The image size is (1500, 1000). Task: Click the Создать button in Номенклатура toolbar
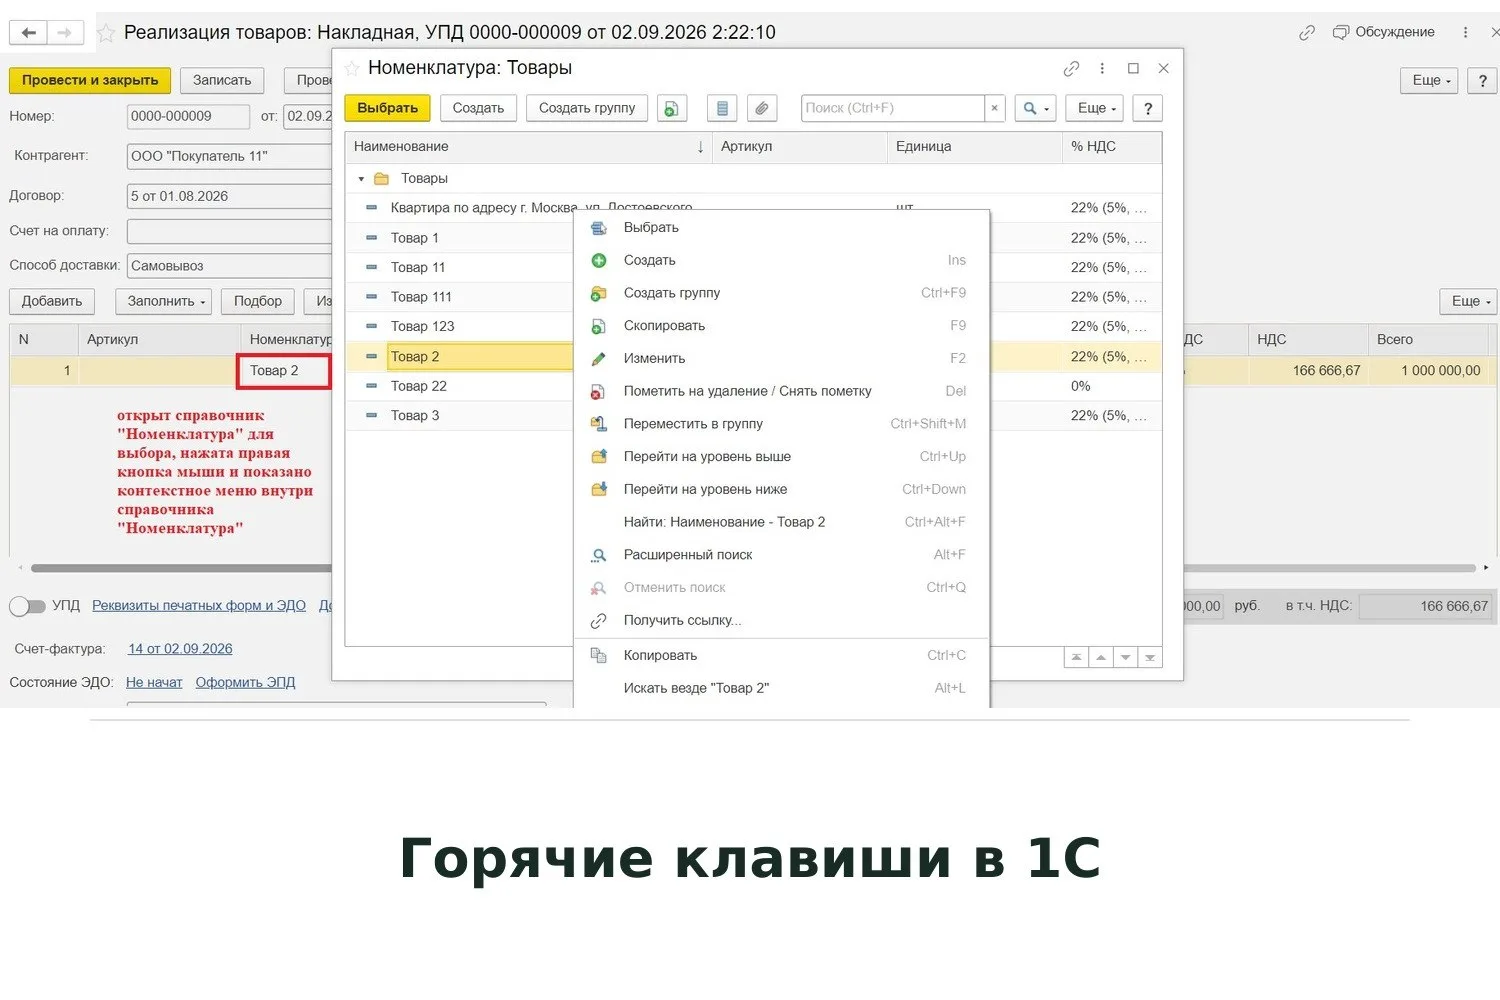coord(478,108)
